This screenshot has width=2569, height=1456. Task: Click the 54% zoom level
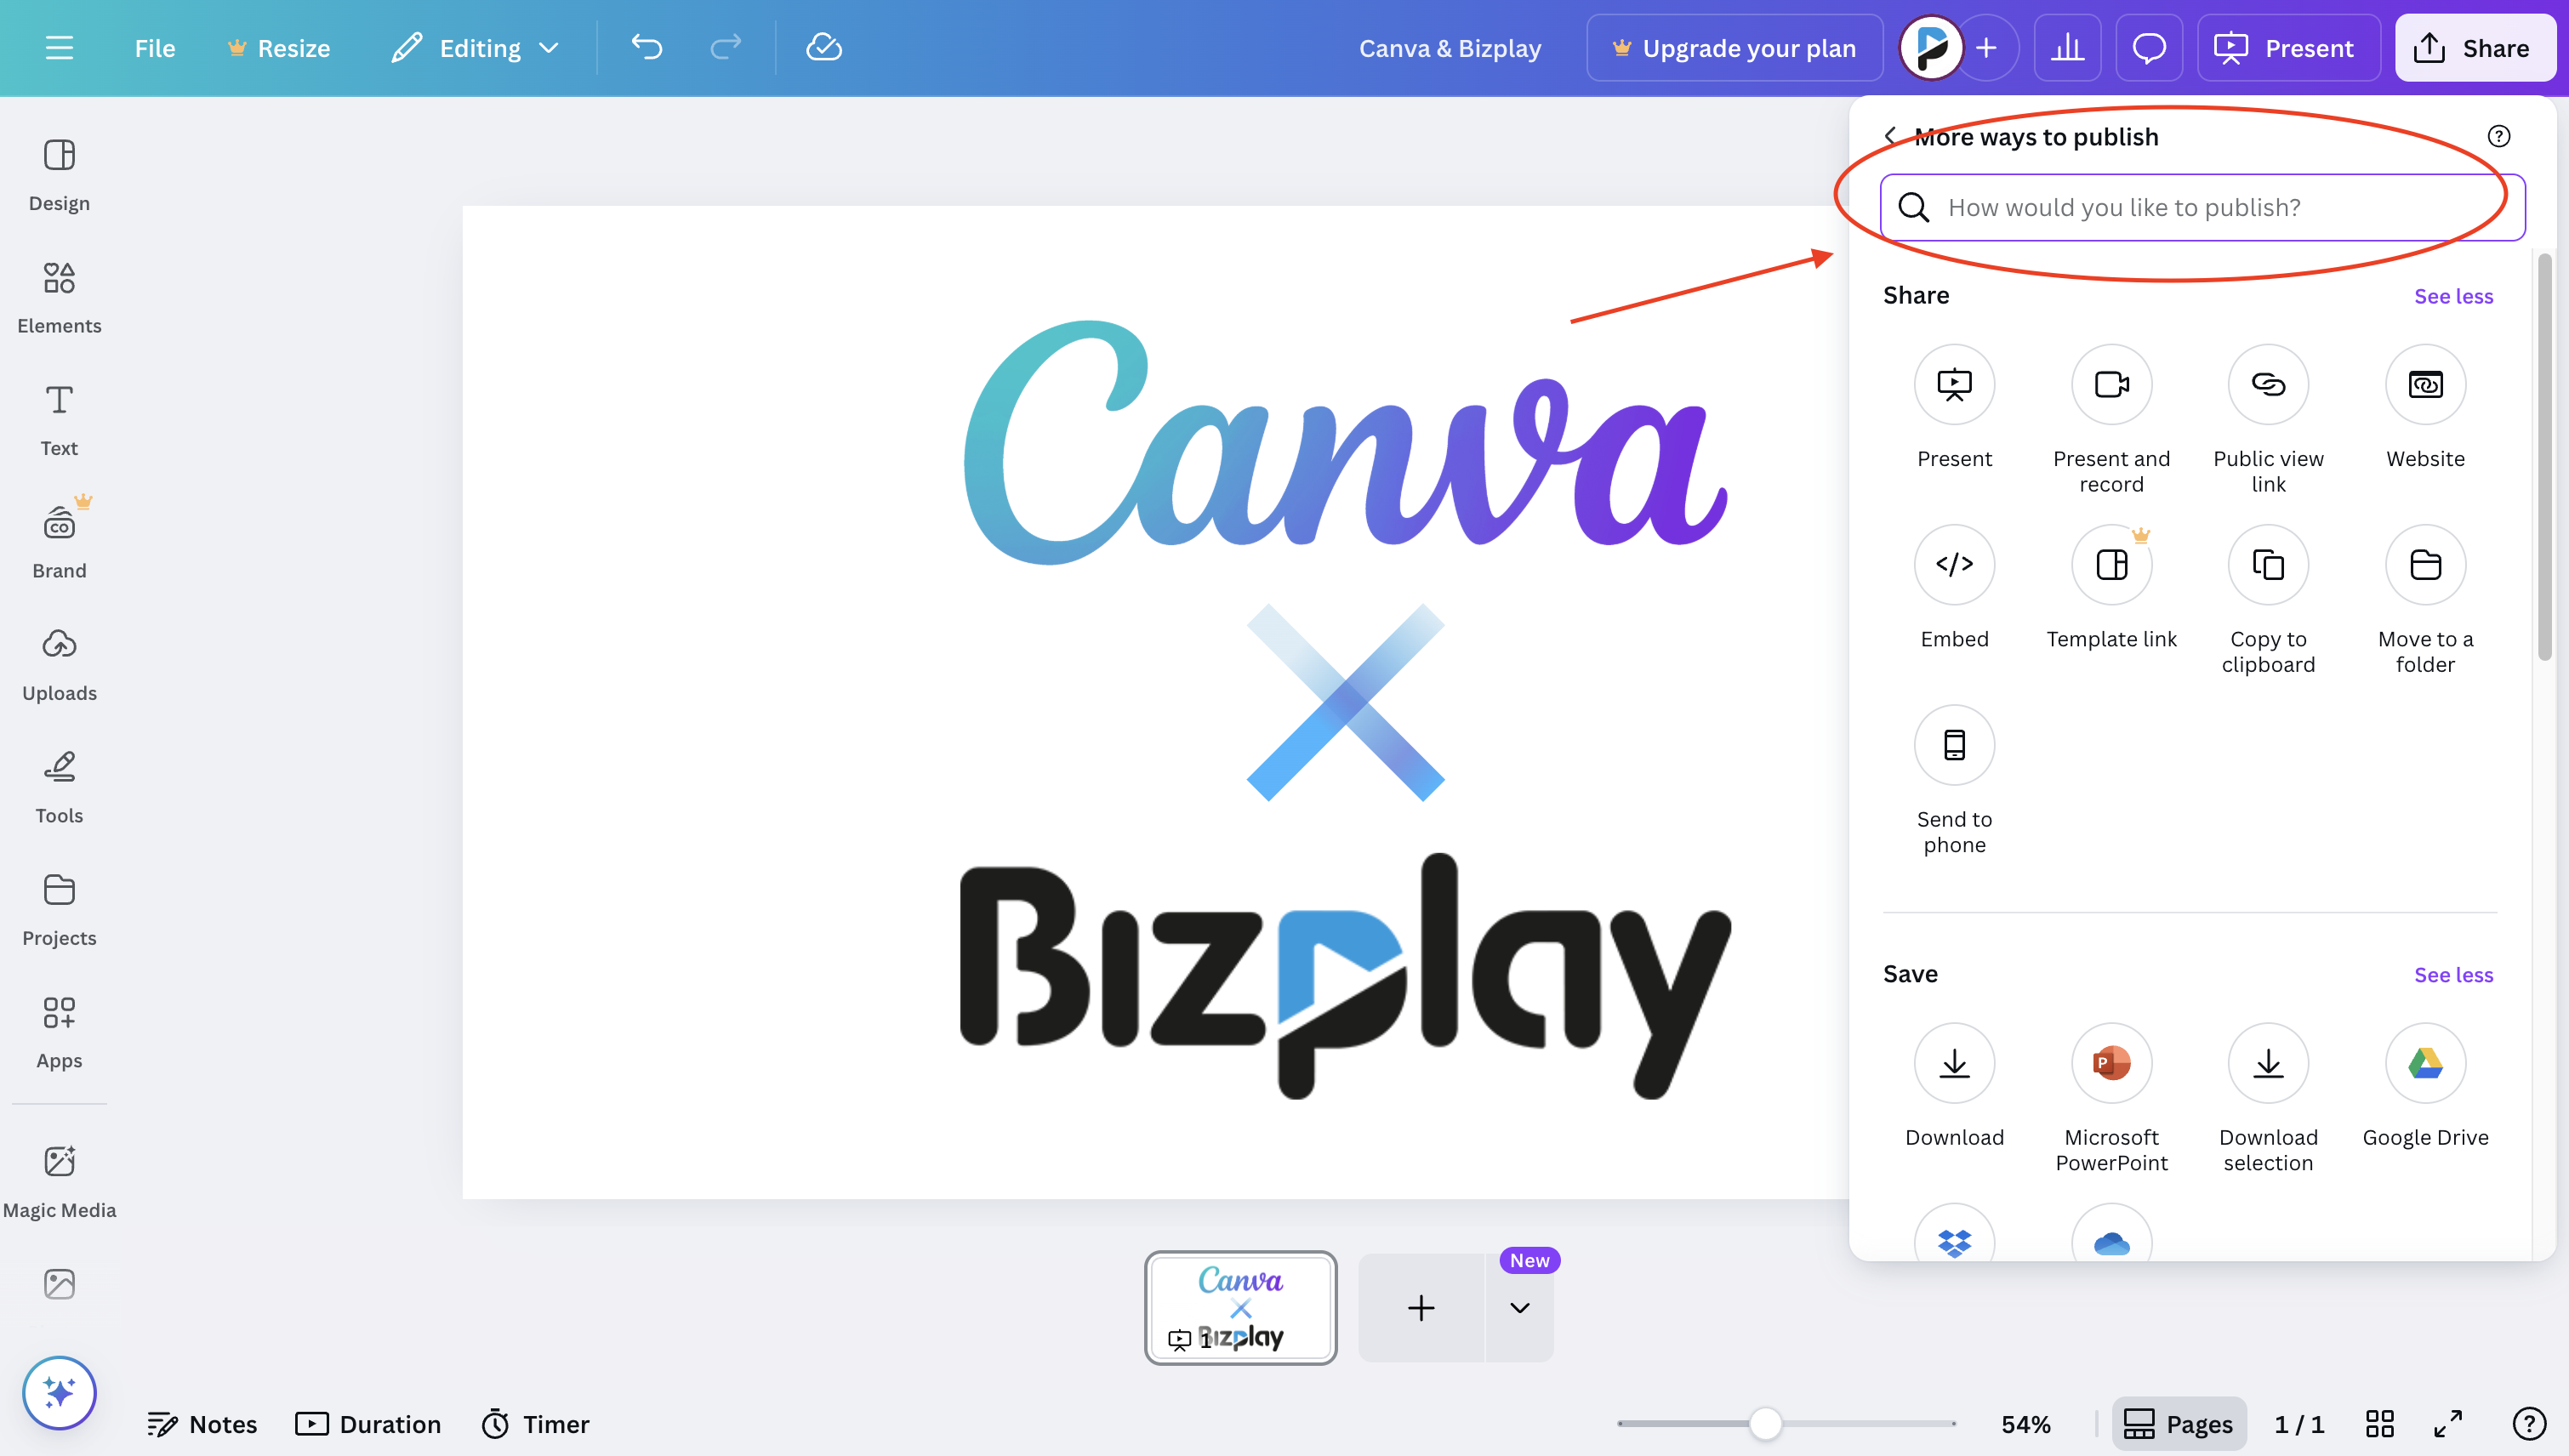point(2026,1424)
